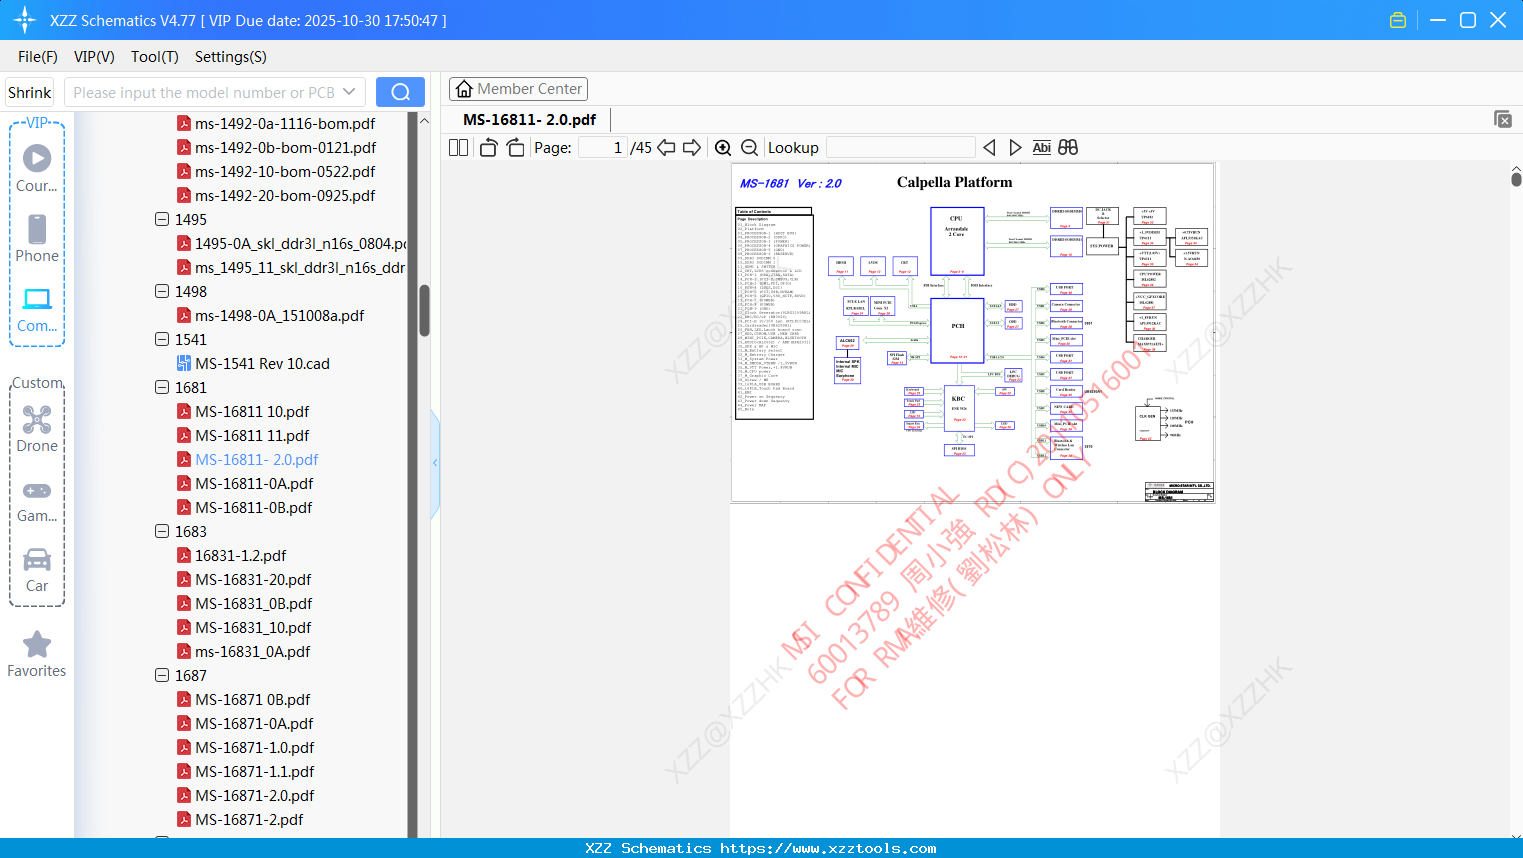This screenshot has width=1523, height=858.
Task: Zoom in on the schematic
Action: (723, 147)
